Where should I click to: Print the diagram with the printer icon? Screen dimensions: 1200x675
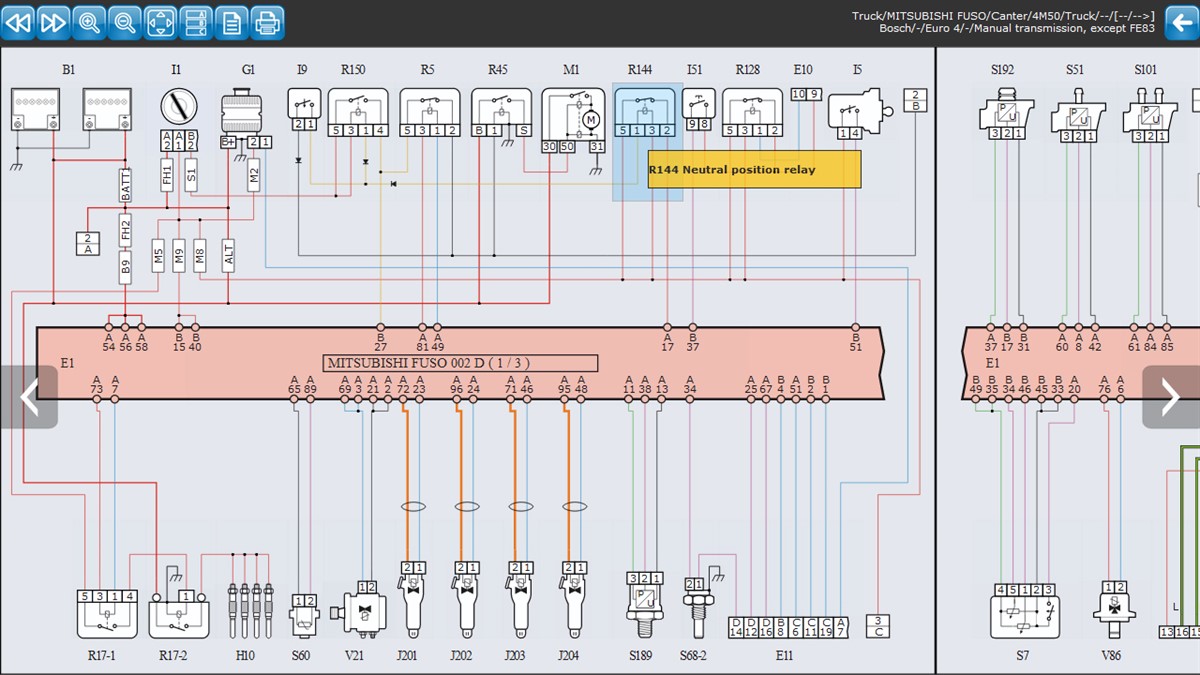tap(268, 22)
